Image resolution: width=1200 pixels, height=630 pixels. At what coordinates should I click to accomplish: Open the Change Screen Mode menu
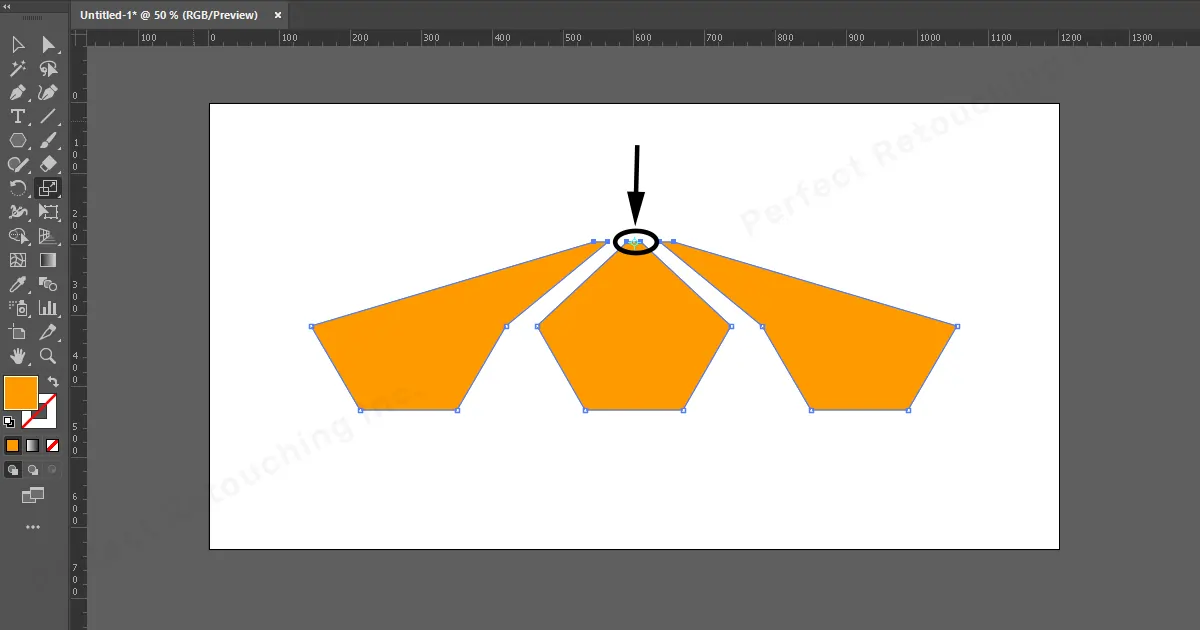coord(33,495)
